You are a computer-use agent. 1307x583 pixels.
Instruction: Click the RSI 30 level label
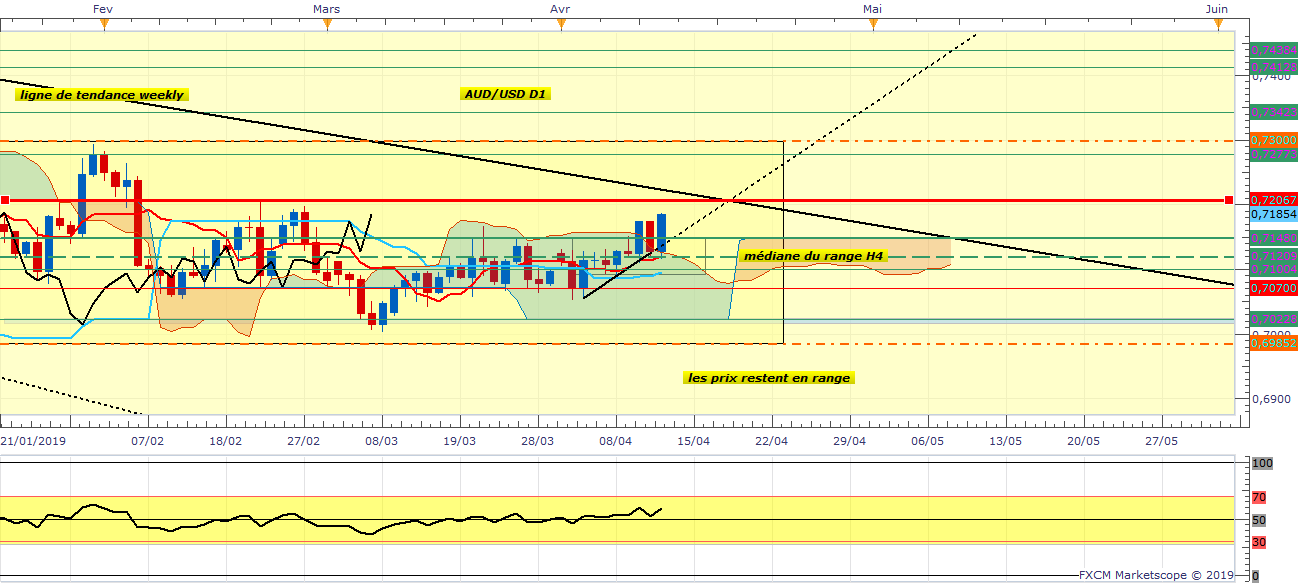[1260, 543]
